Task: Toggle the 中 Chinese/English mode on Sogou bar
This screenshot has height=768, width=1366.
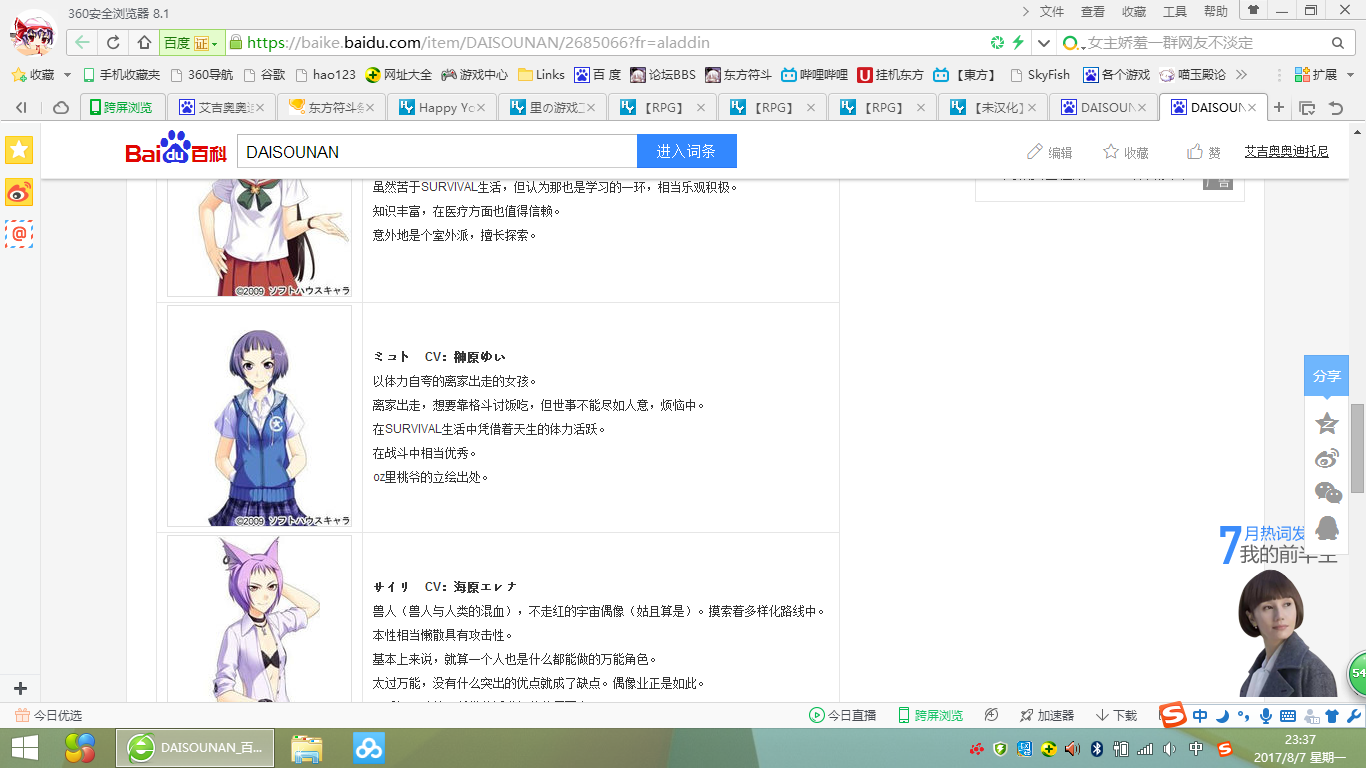Action: coord(1200,715)
